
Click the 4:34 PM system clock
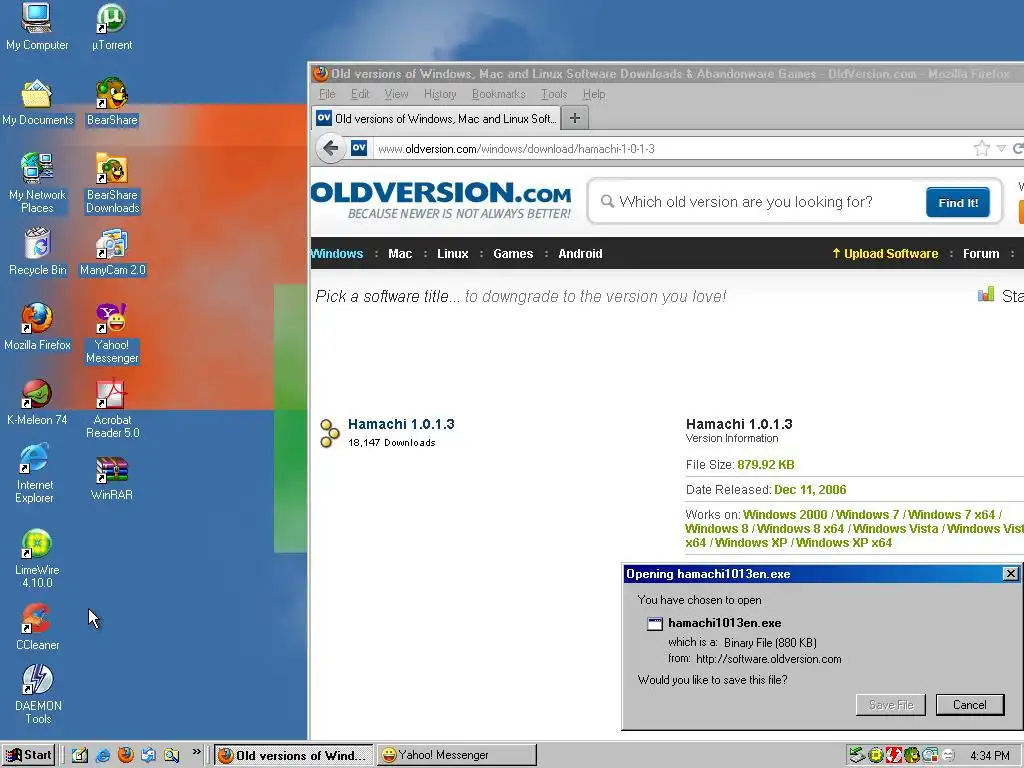[x=989, y=756]
